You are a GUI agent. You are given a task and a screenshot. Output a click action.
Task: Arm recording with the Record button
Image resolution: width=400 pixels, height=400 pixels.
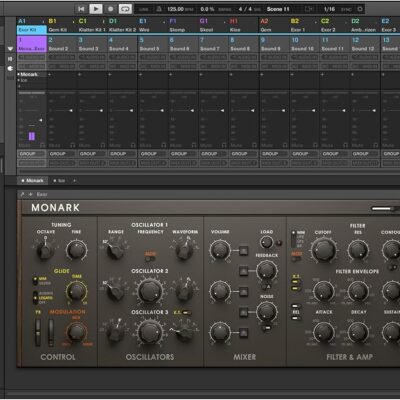[111, 9]
